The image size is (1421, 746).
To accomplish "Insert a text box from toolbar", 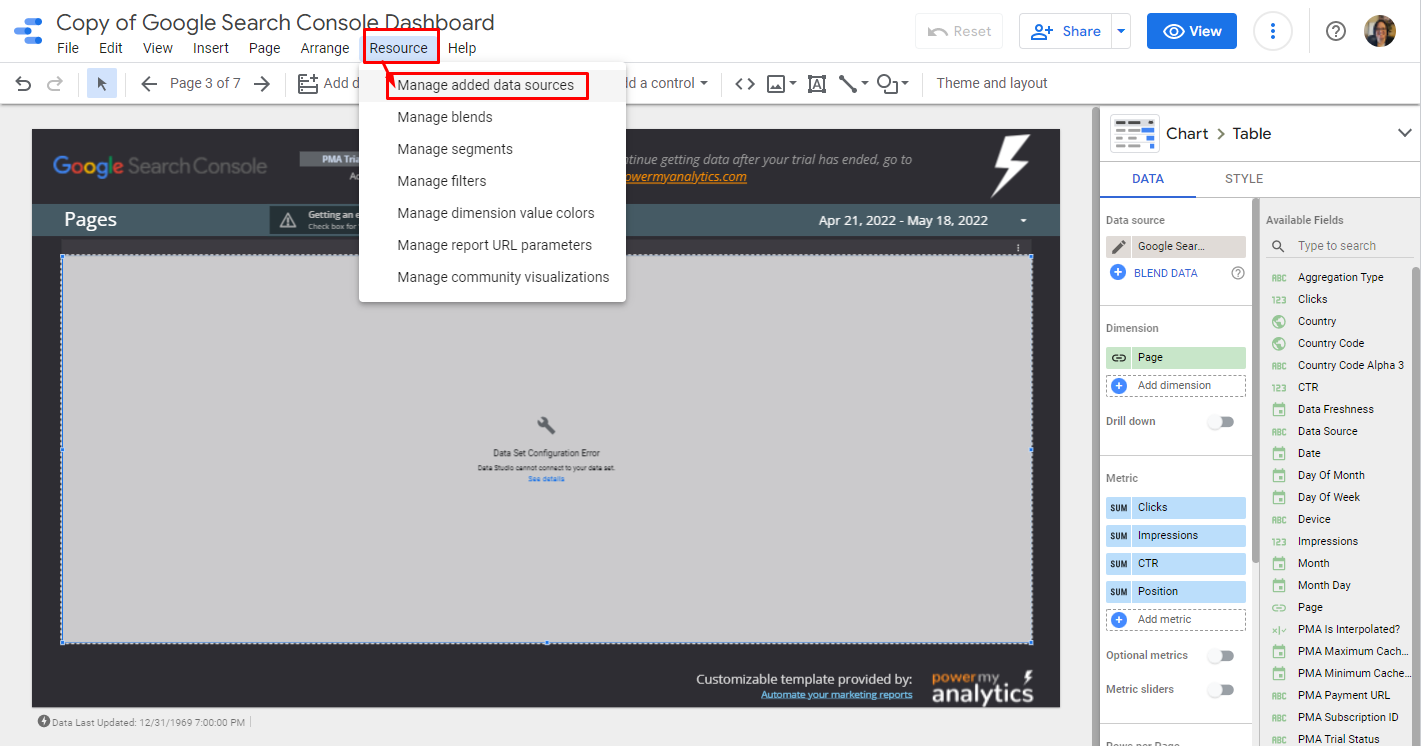I will point(816,84).
